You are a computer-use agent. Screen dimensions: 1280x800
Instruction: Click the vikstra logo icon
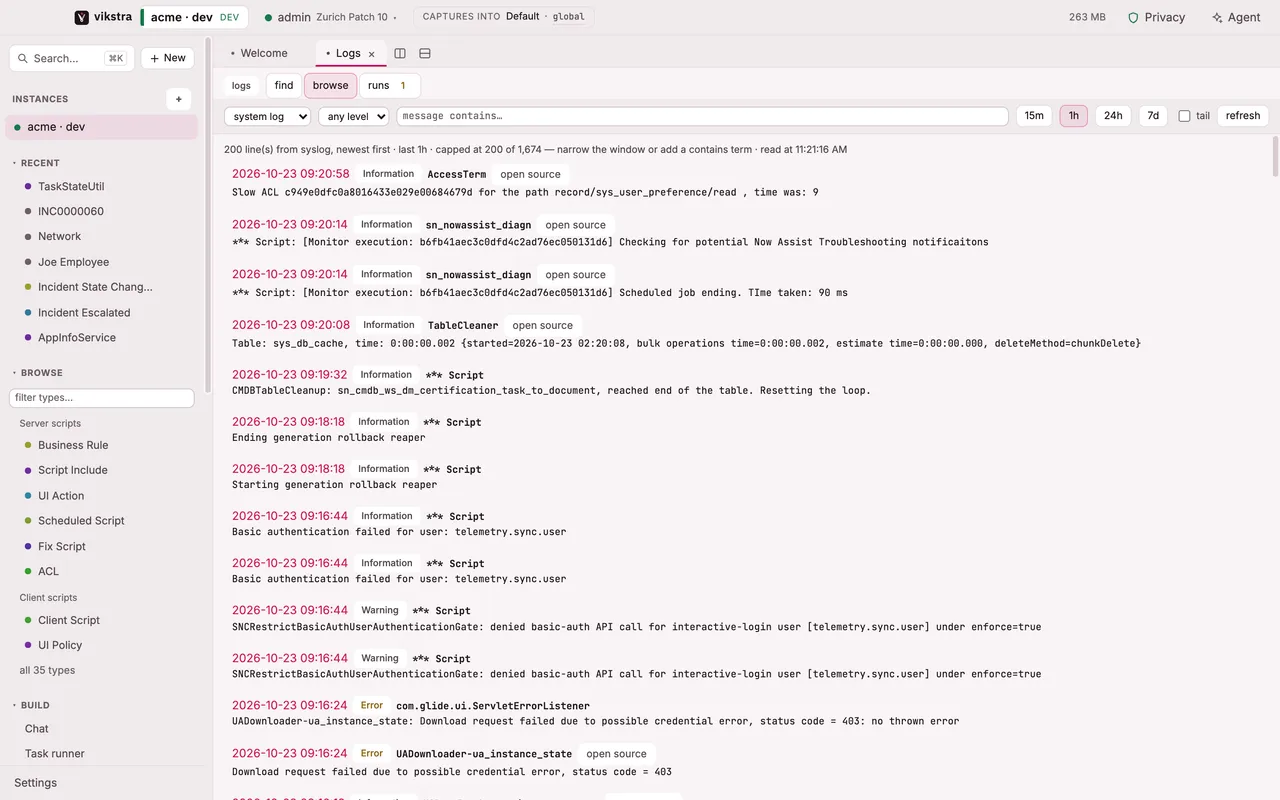(82, 17)
